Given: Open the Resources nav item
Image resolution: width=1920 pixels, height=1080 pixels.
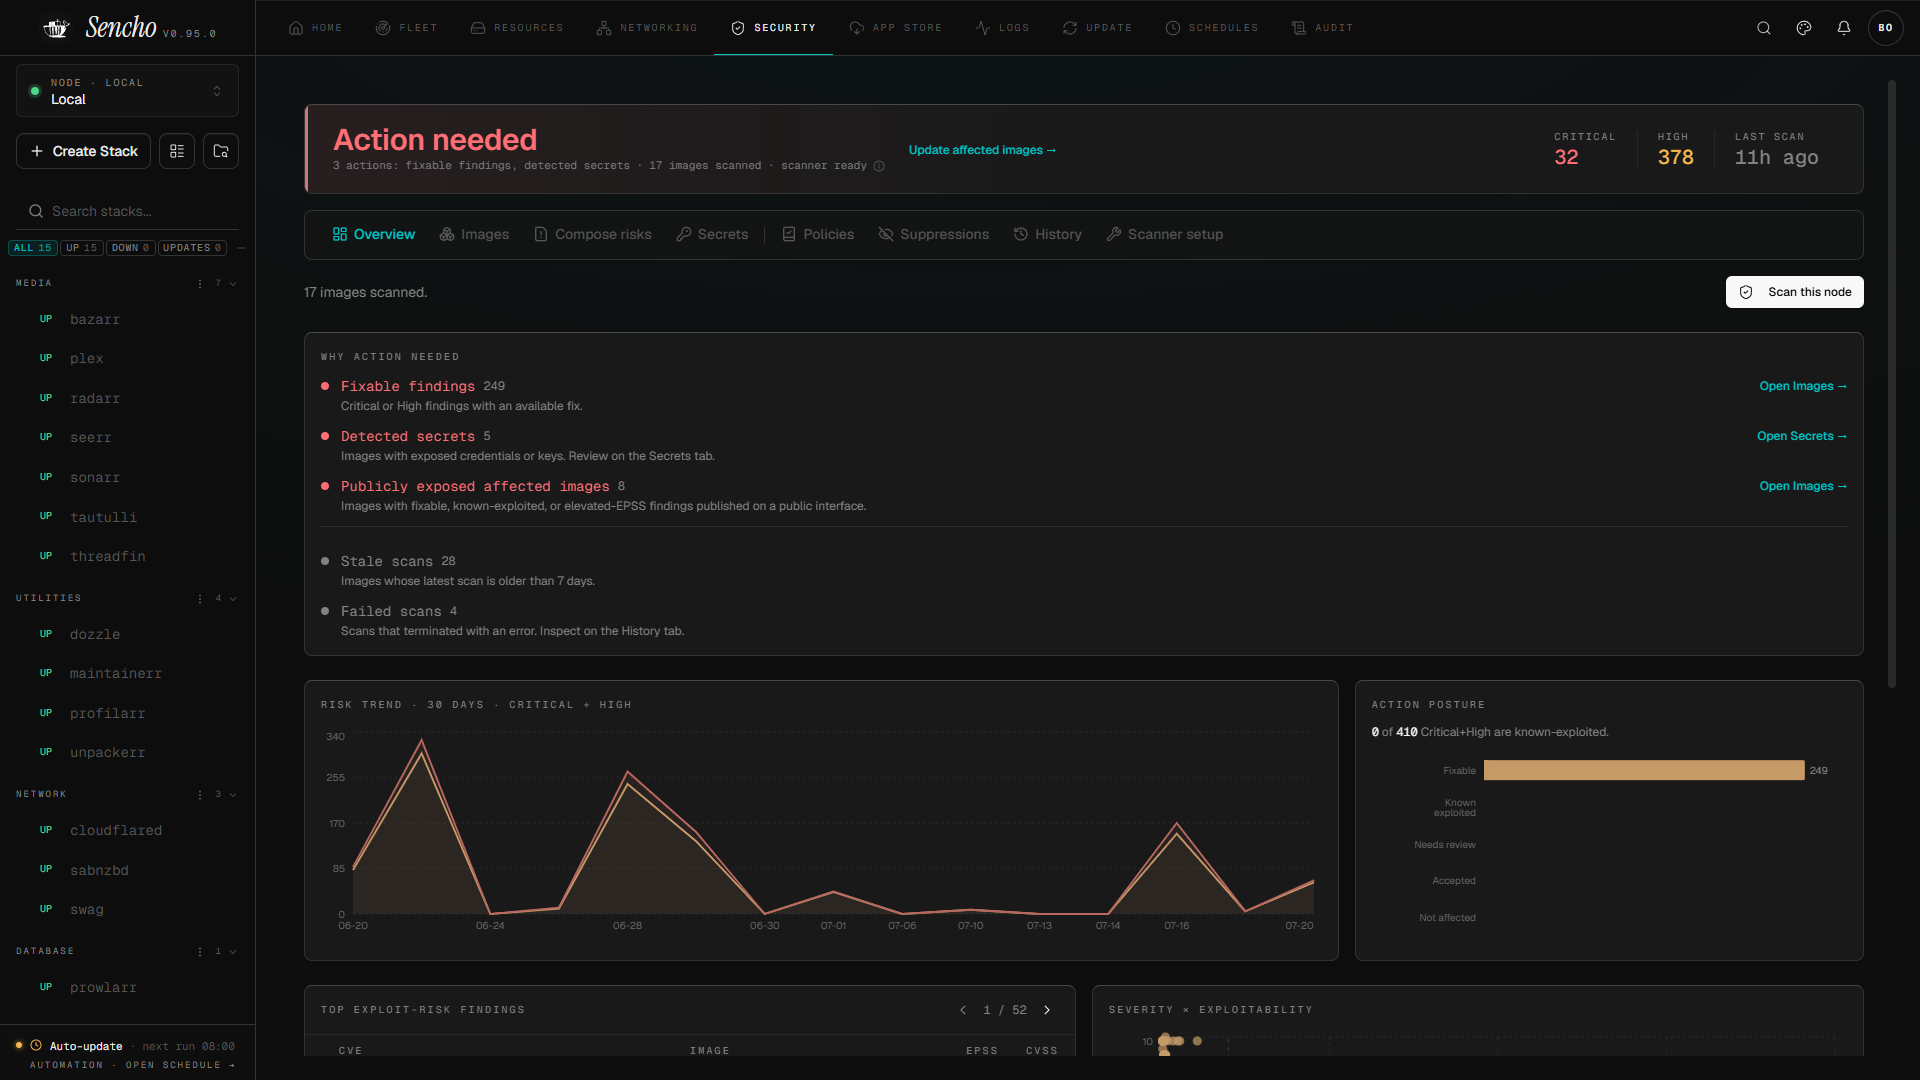Looking at the screenshot, I should click(517, 28).
